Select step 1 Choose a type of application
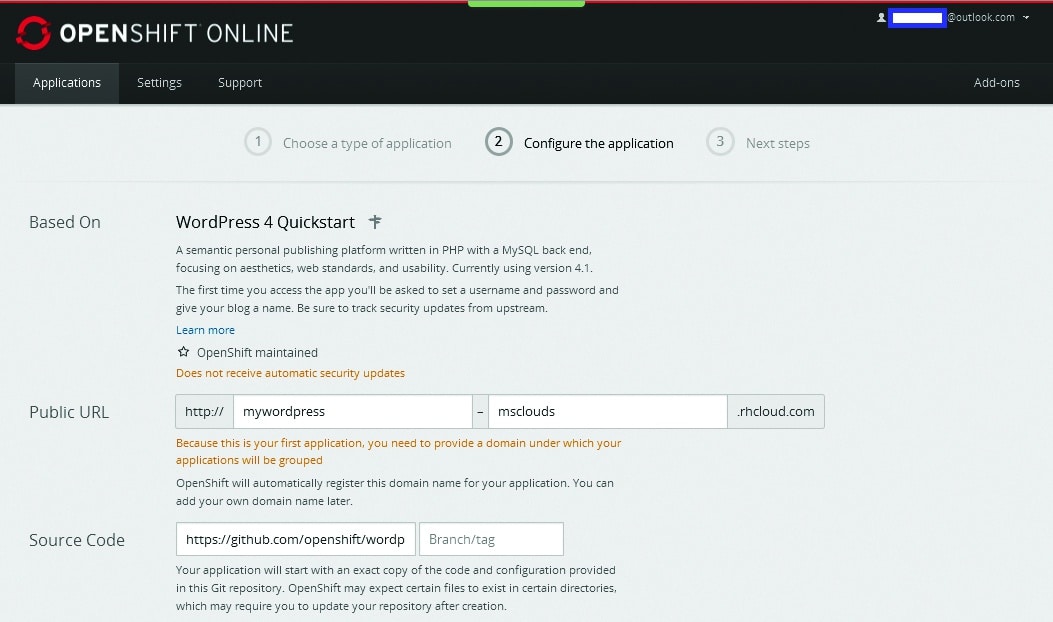This screenshot has width=1053, height=622. click(348, 142)
